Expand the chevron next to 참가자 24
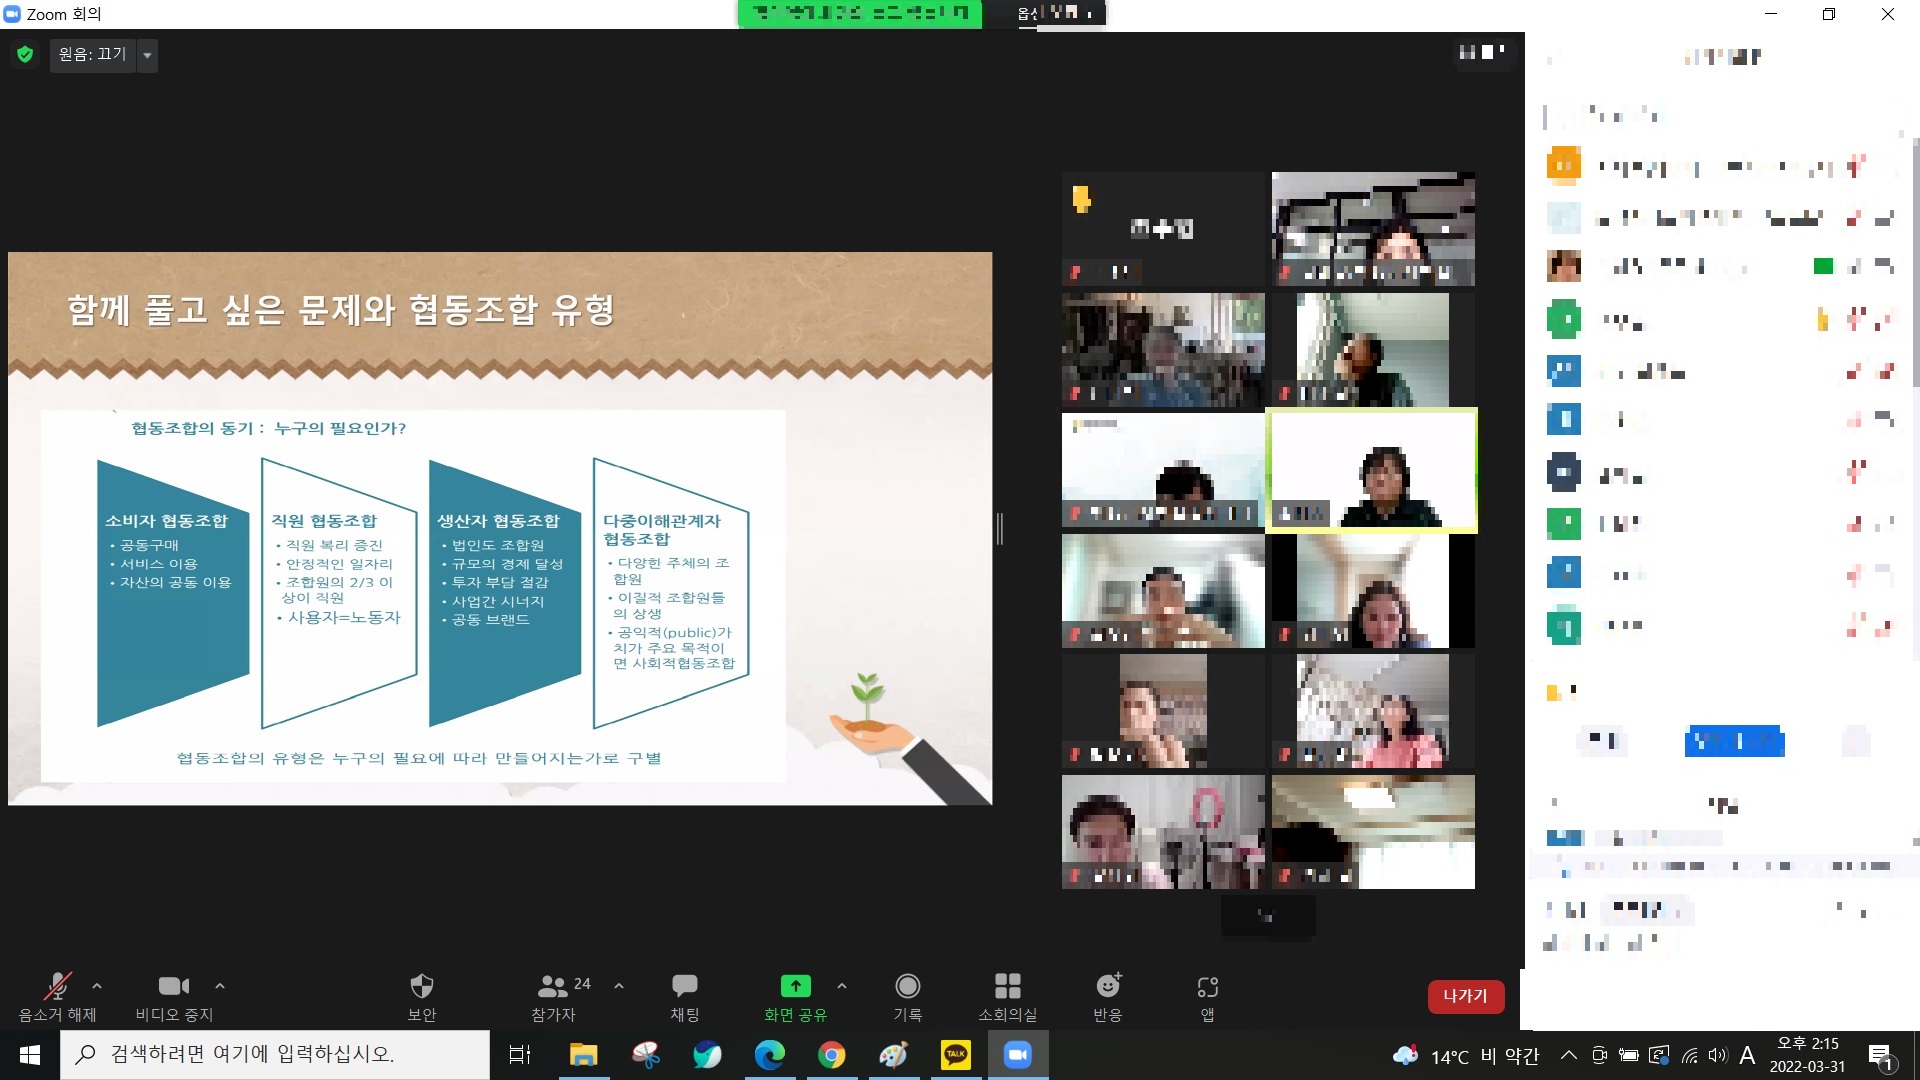 coord(619,986)
